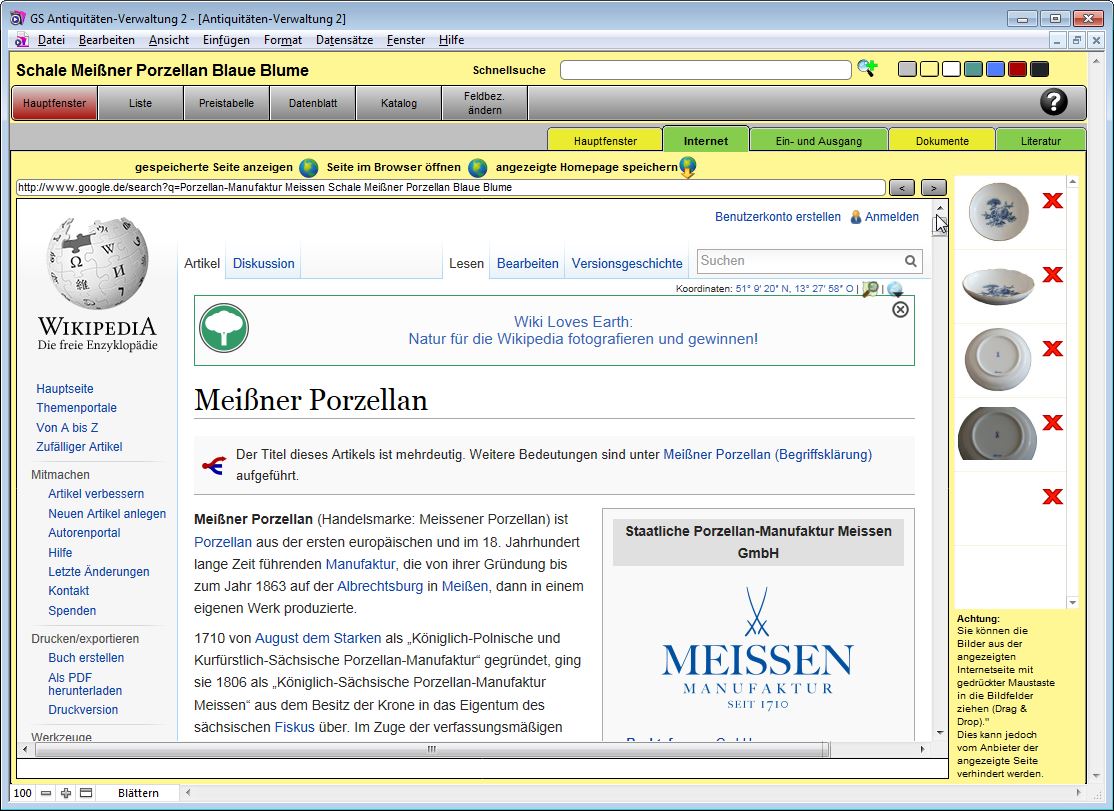
Task: Switch to the Ein- und Ausgang tab
Action: pyautogui.click(x=818, y=141)
